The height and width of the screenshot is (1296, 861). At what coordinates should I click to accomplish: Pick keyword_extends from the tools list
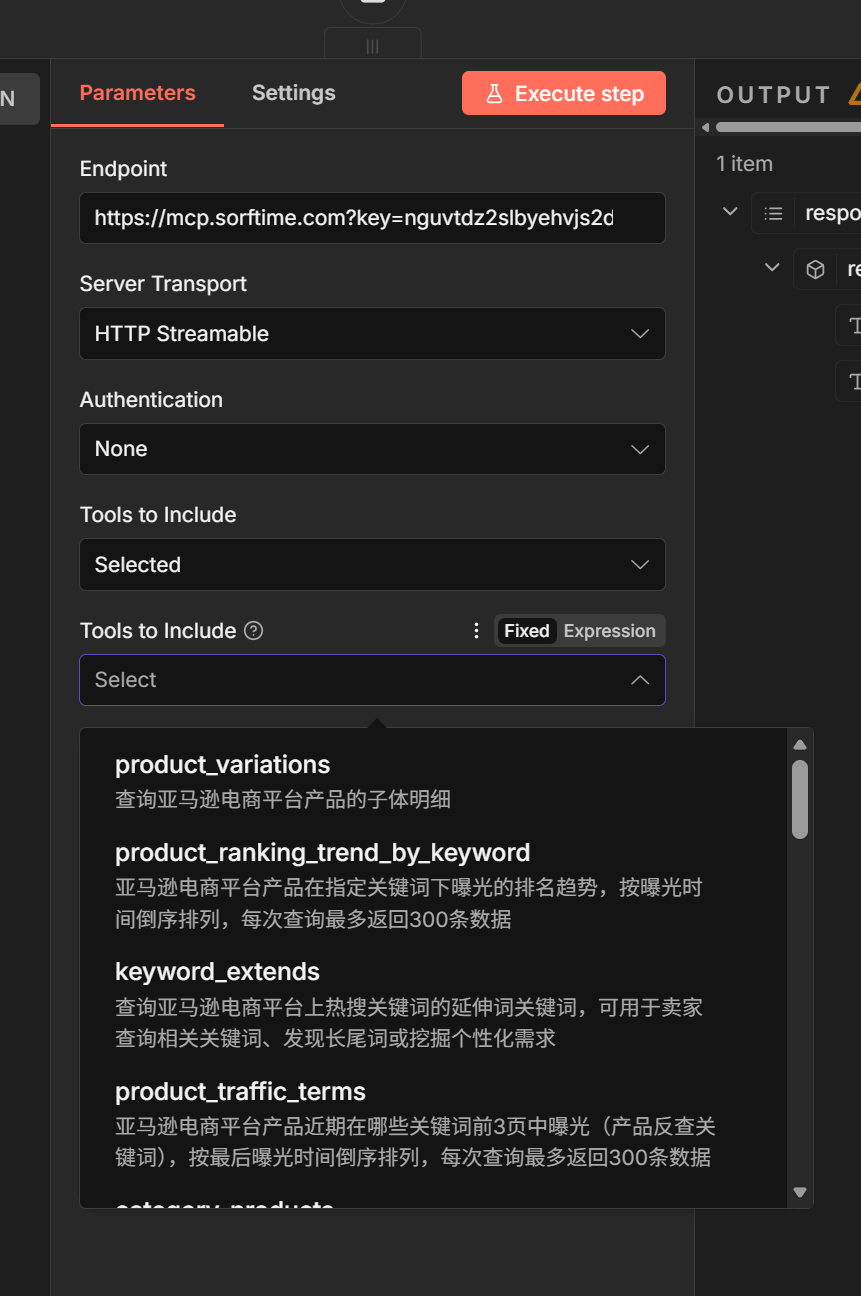click(217, 972)
